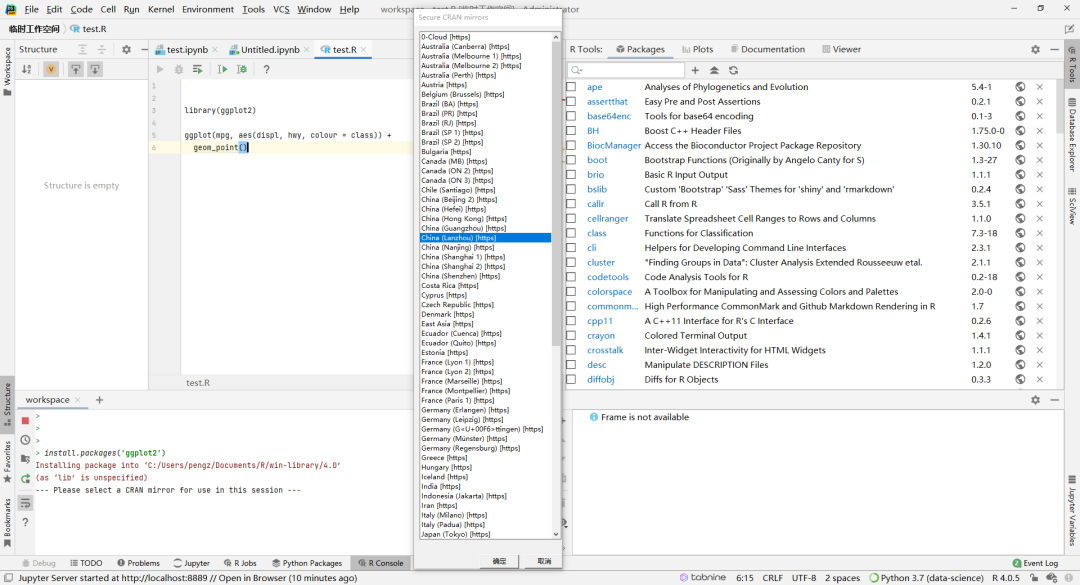The width and height of the screenshot is (1080, 585).
Task: Check the ape package checkbox
Action: coord(571,87)
